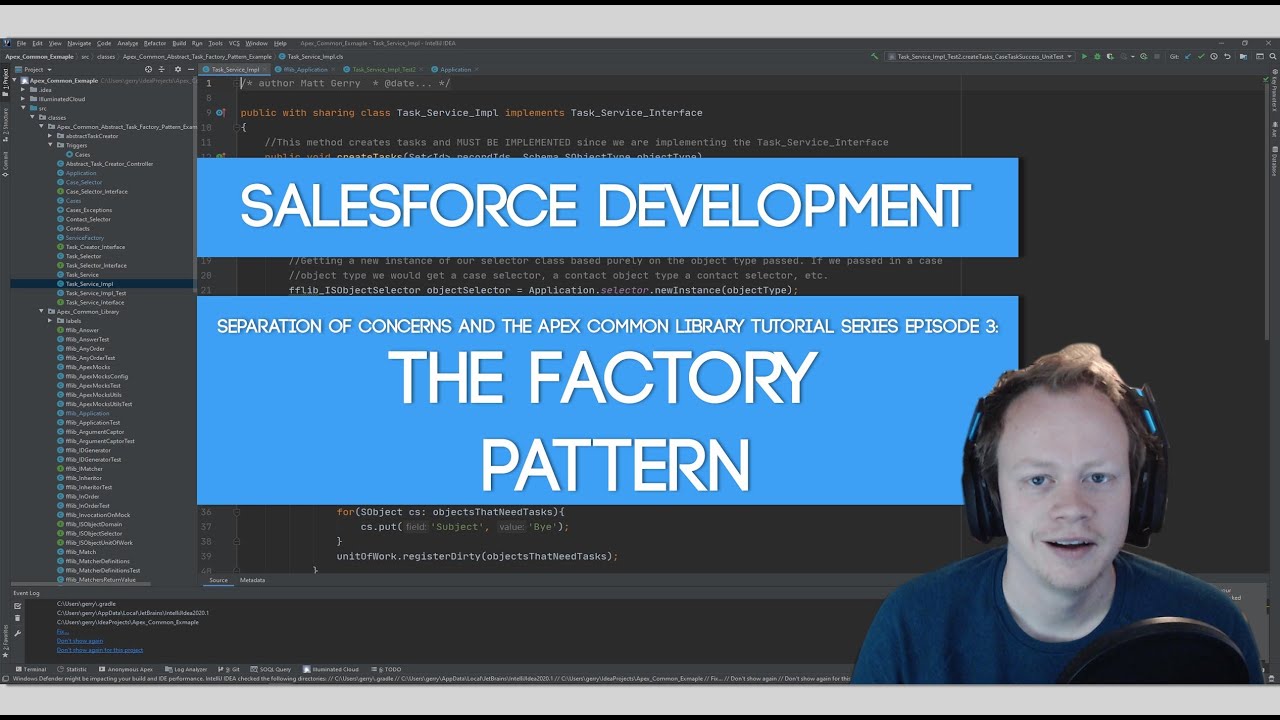Open the Project view selector dropdown
Viewport: 1280px width, 720px height.
[x=35, y=69]
